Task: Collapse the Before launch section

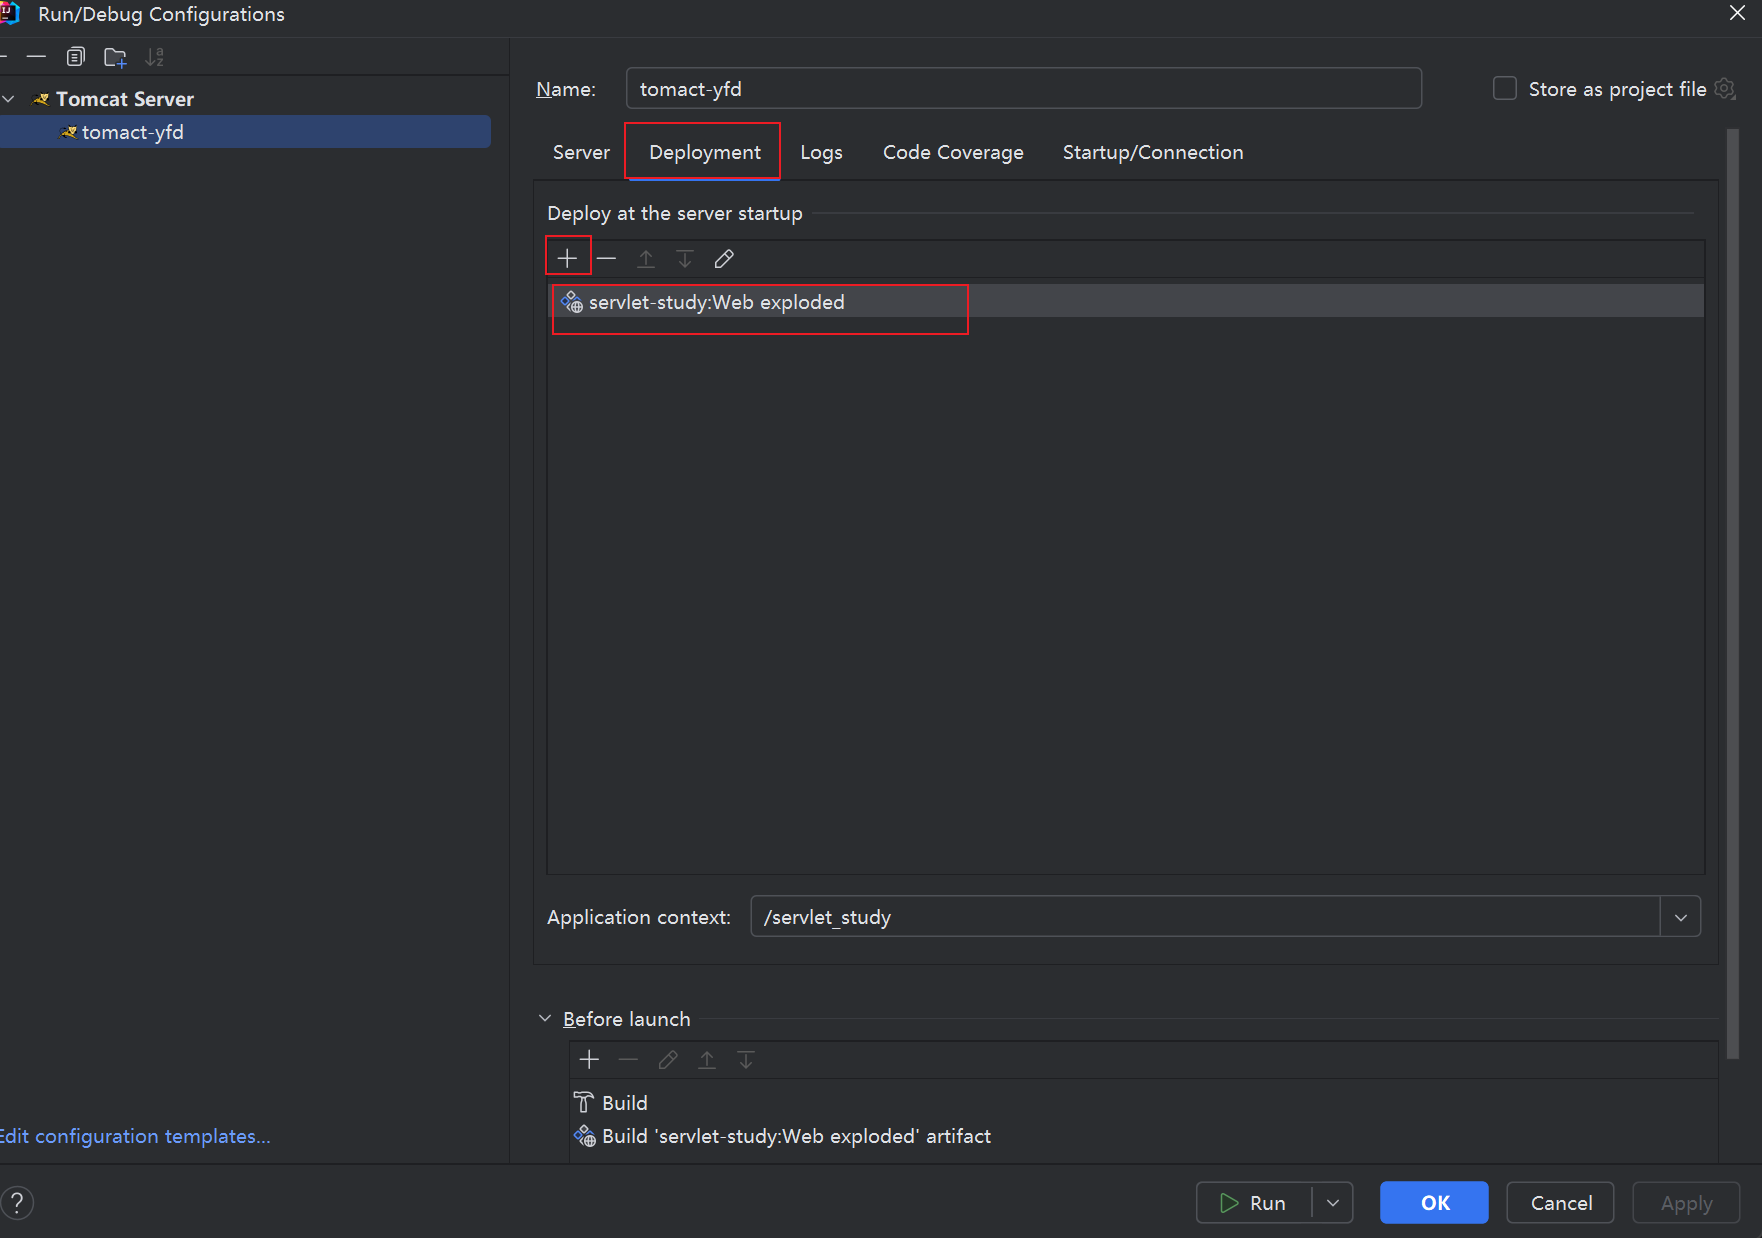Action: (x=545, y=1018)
